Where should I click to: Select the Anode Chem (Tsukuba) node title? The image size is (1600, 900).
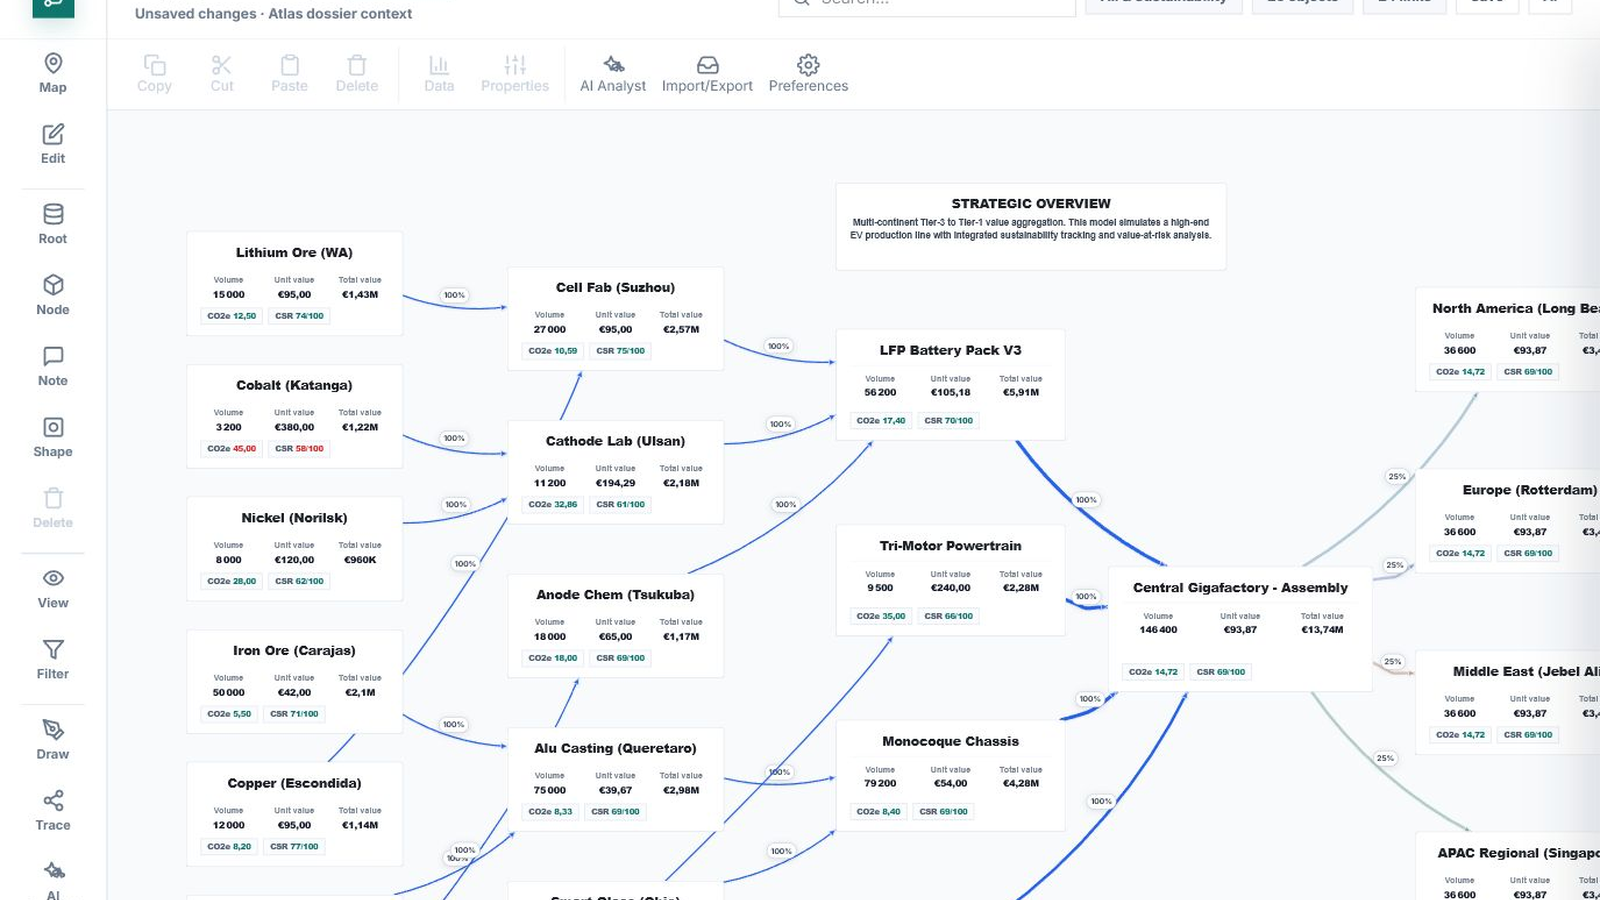coord(615,595)
